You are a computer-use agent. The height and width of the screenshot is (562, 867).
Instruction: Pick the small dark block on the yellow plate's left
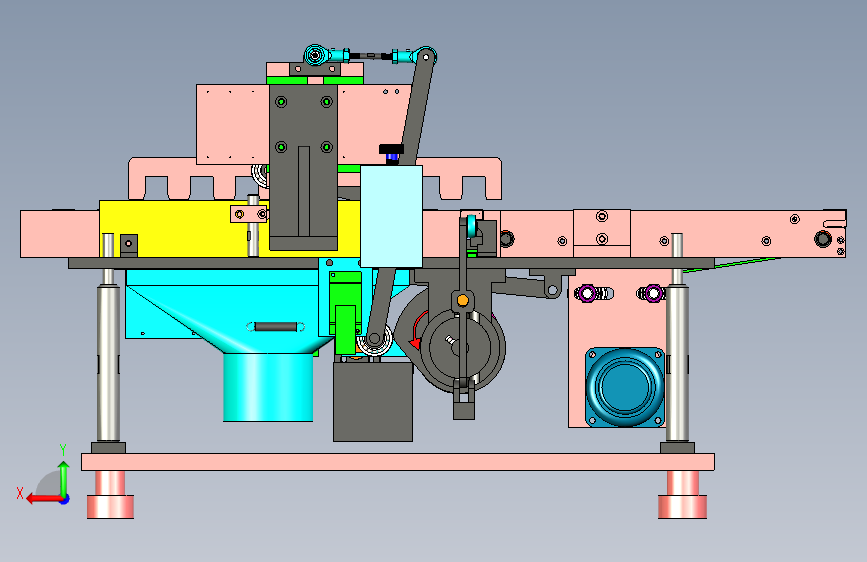129,245
